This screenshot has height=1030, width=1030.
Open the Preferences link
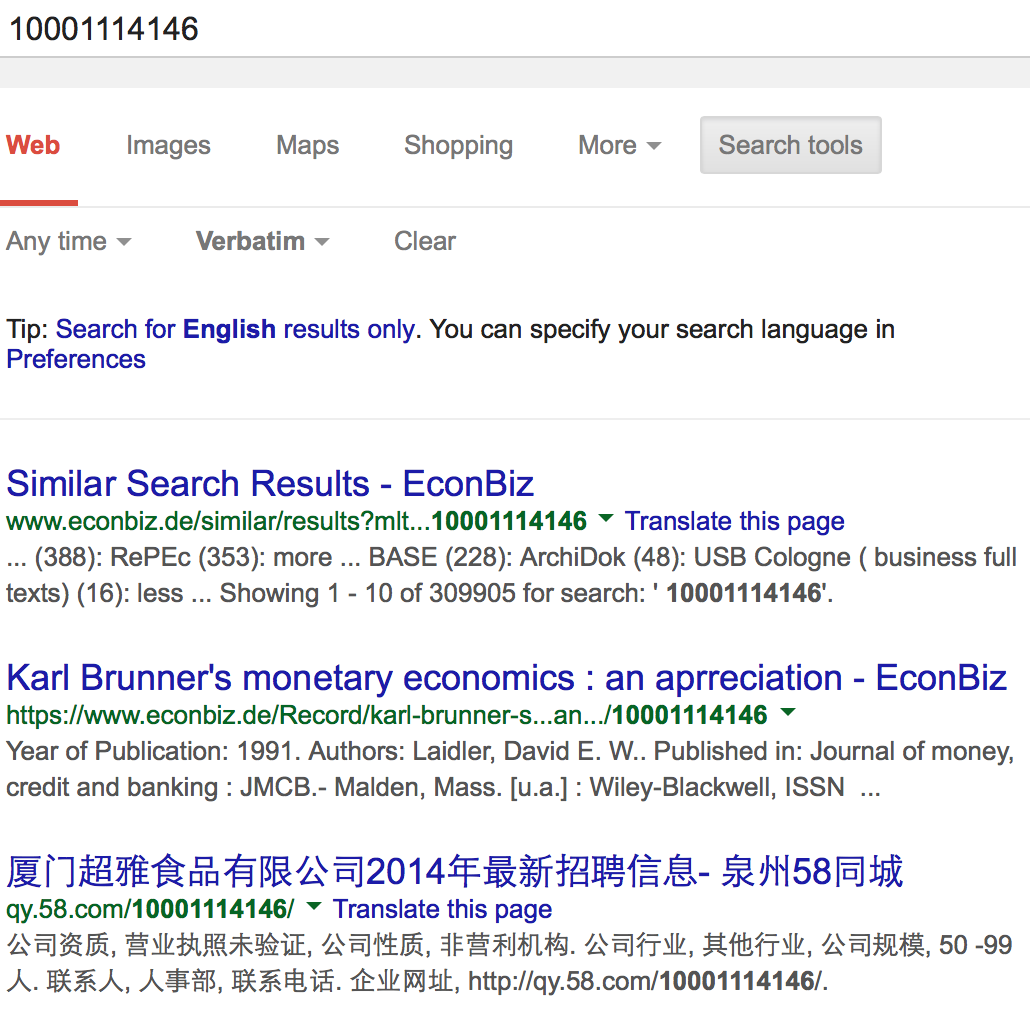tap(76, 360)
